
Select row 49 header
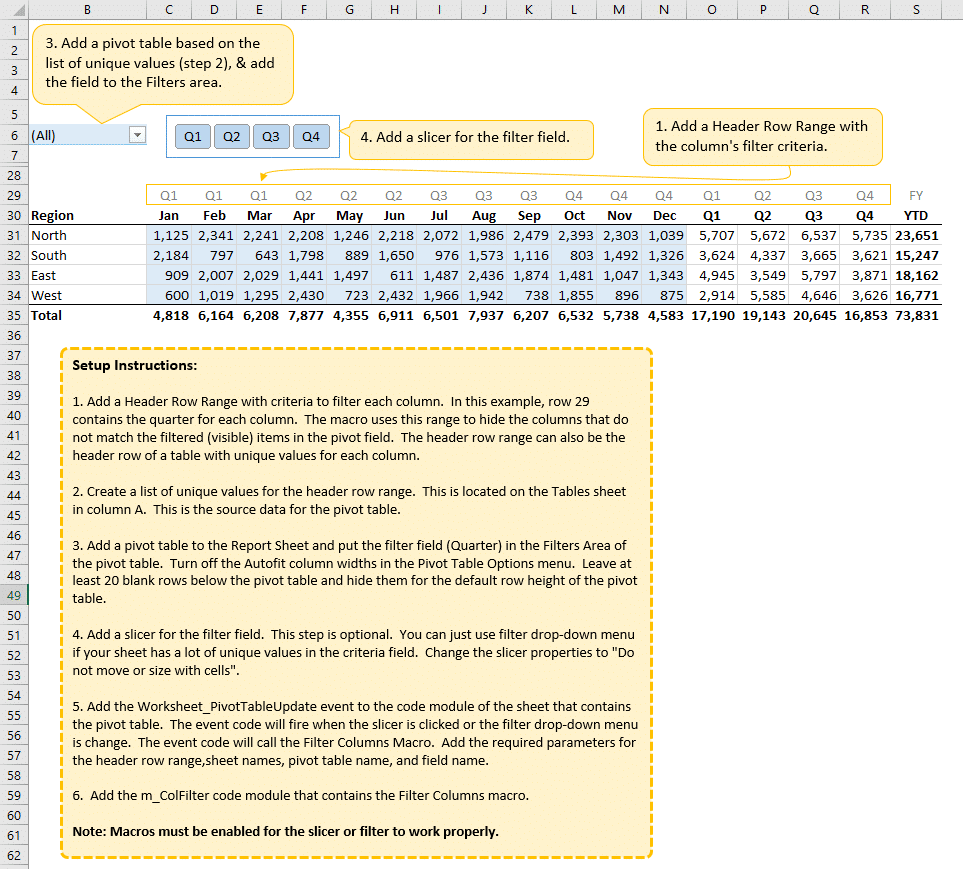click(x=14, y=595)
